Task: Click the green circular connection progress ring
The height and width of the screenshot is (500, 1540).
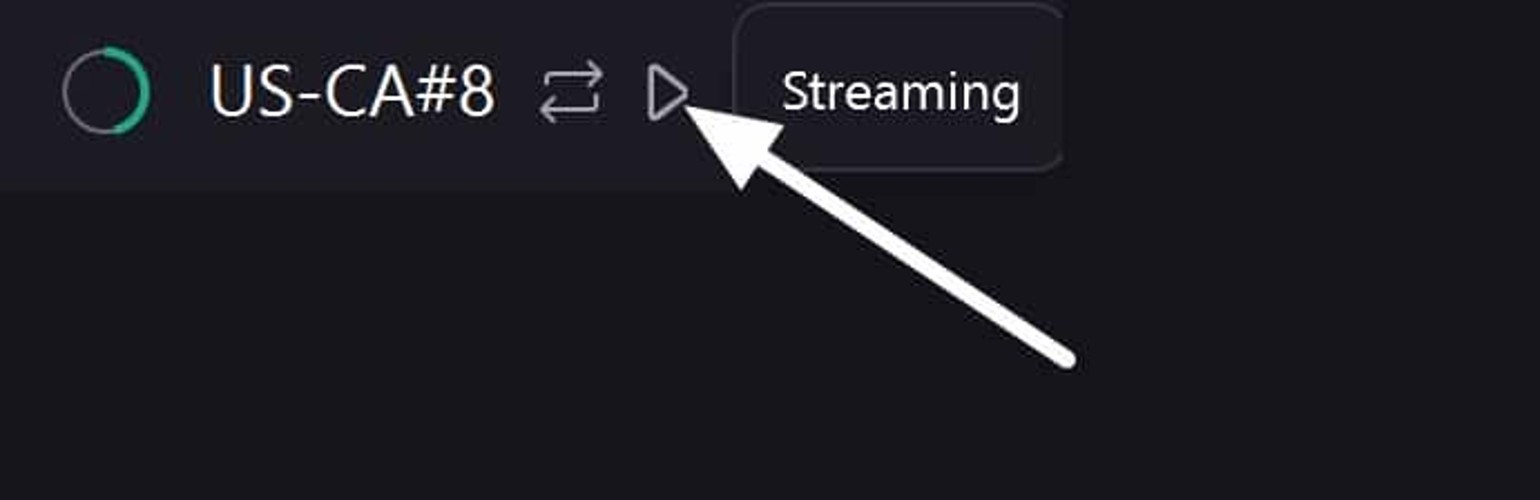Action: pos(106,91)
